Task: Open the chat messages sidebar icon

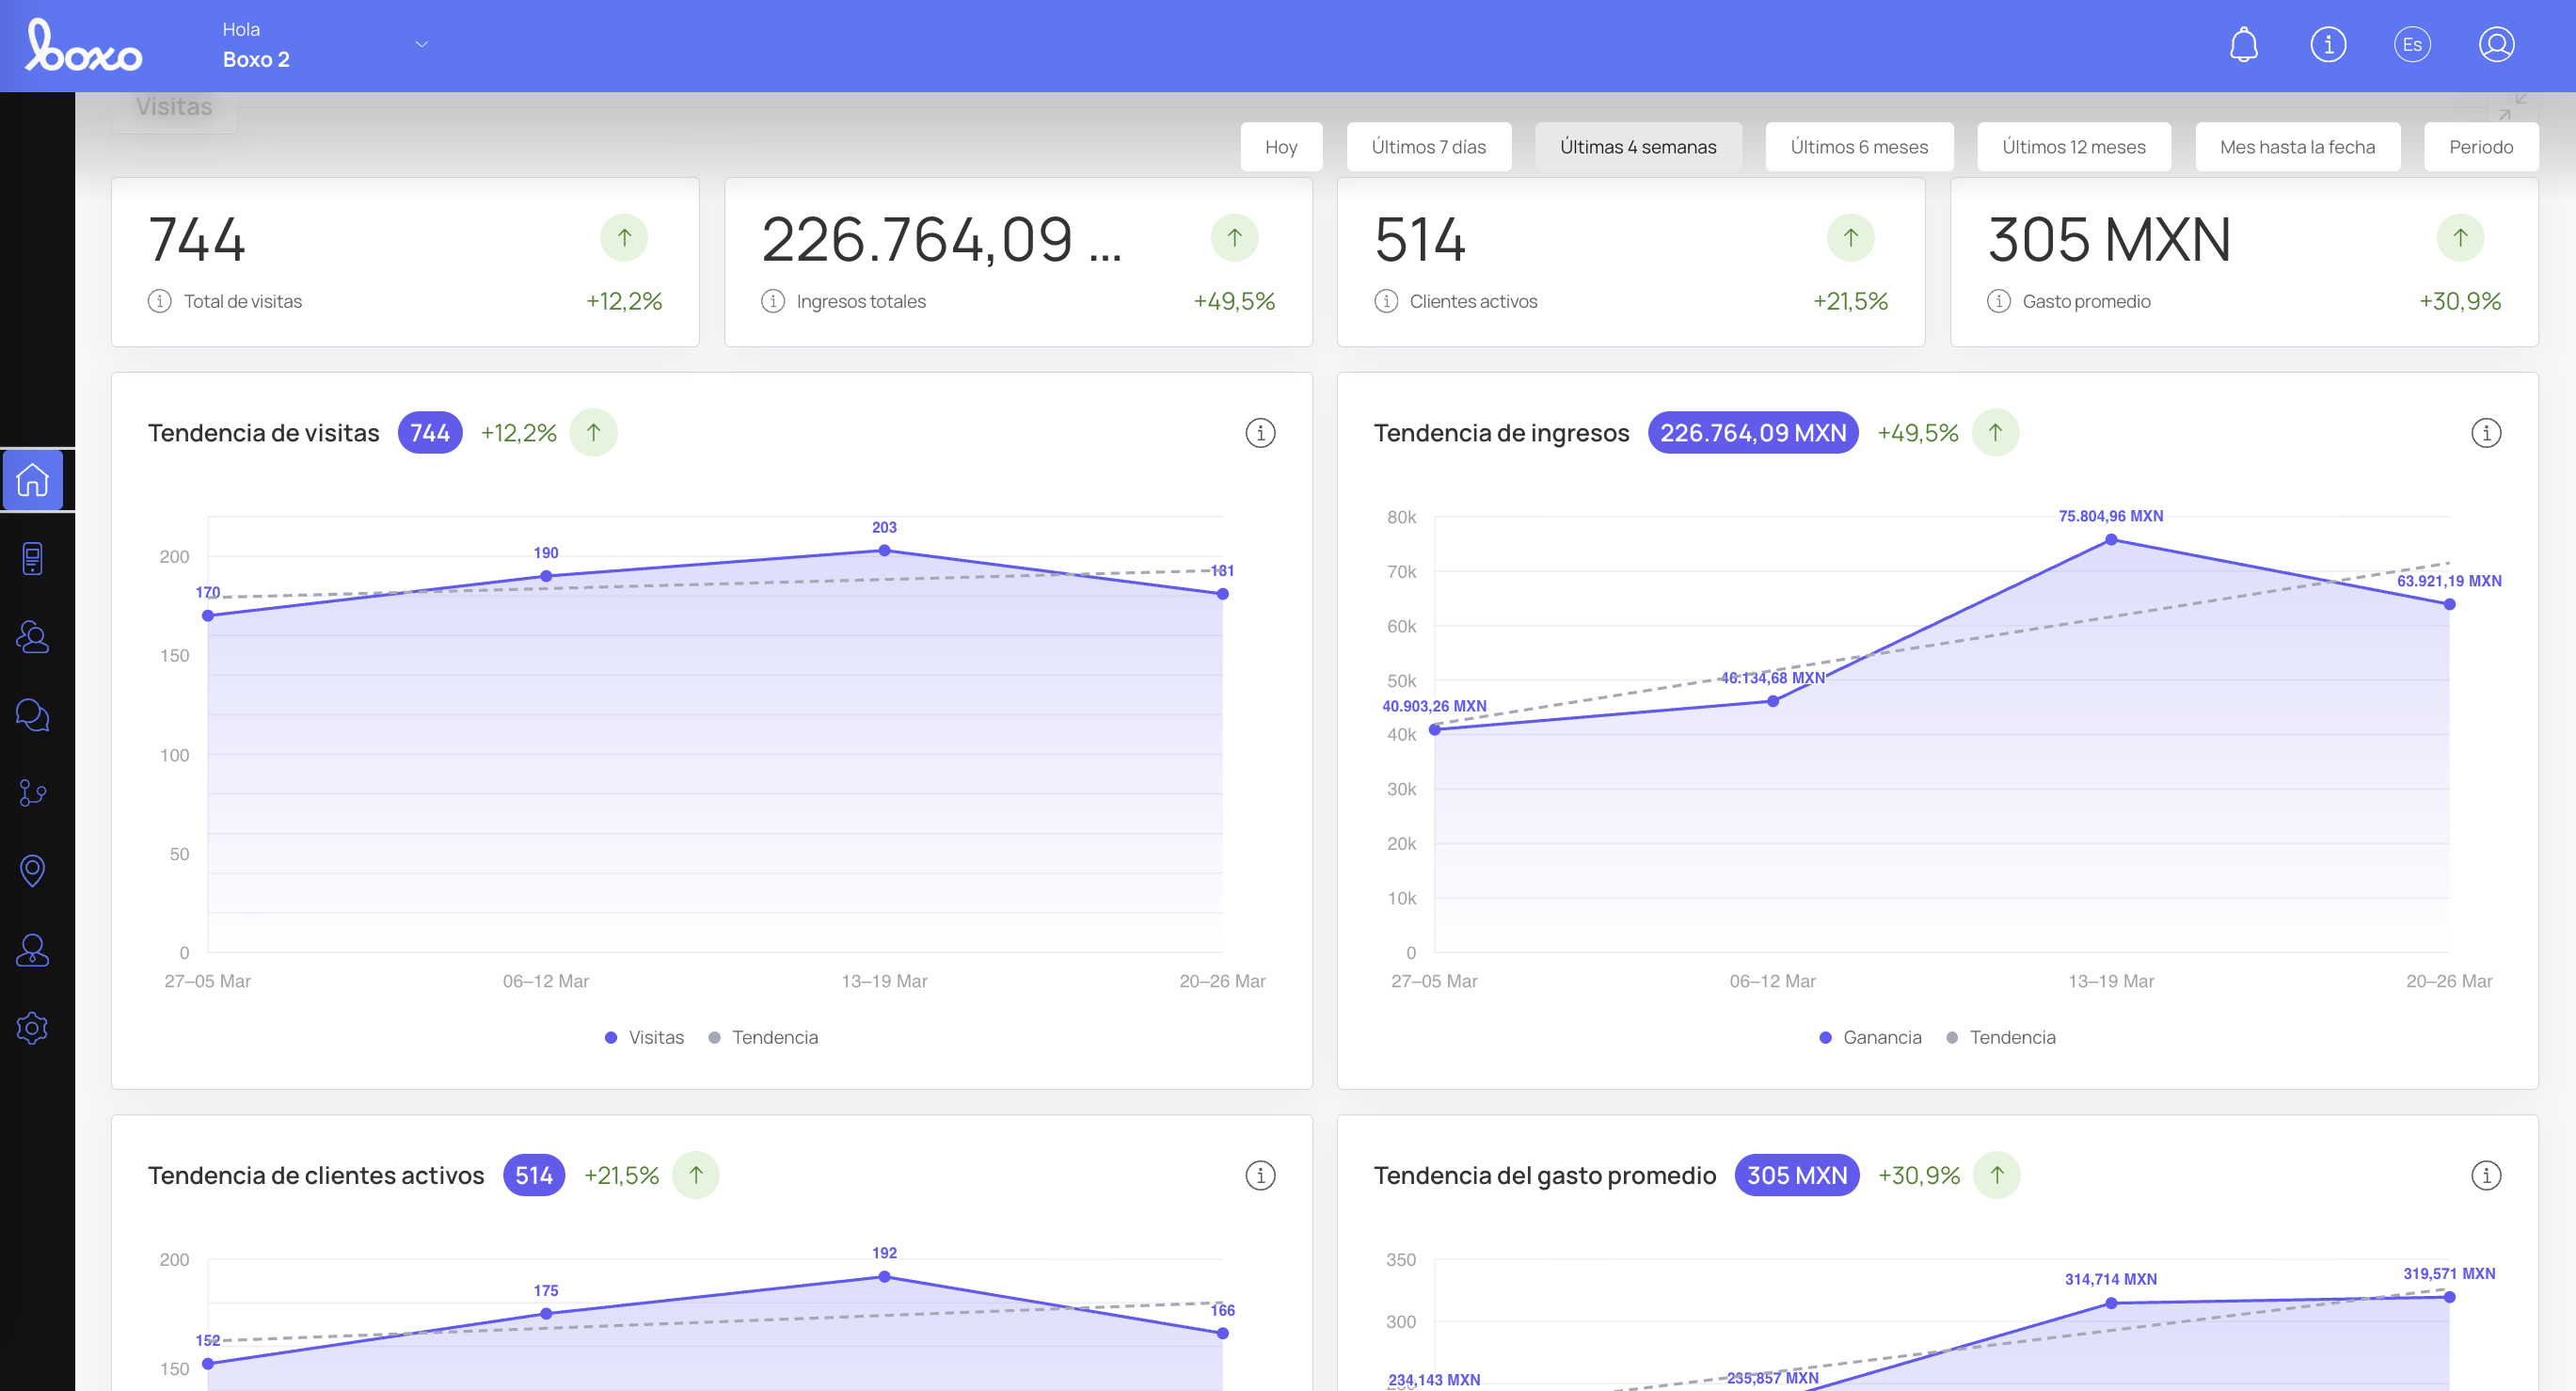Action: 33,714
